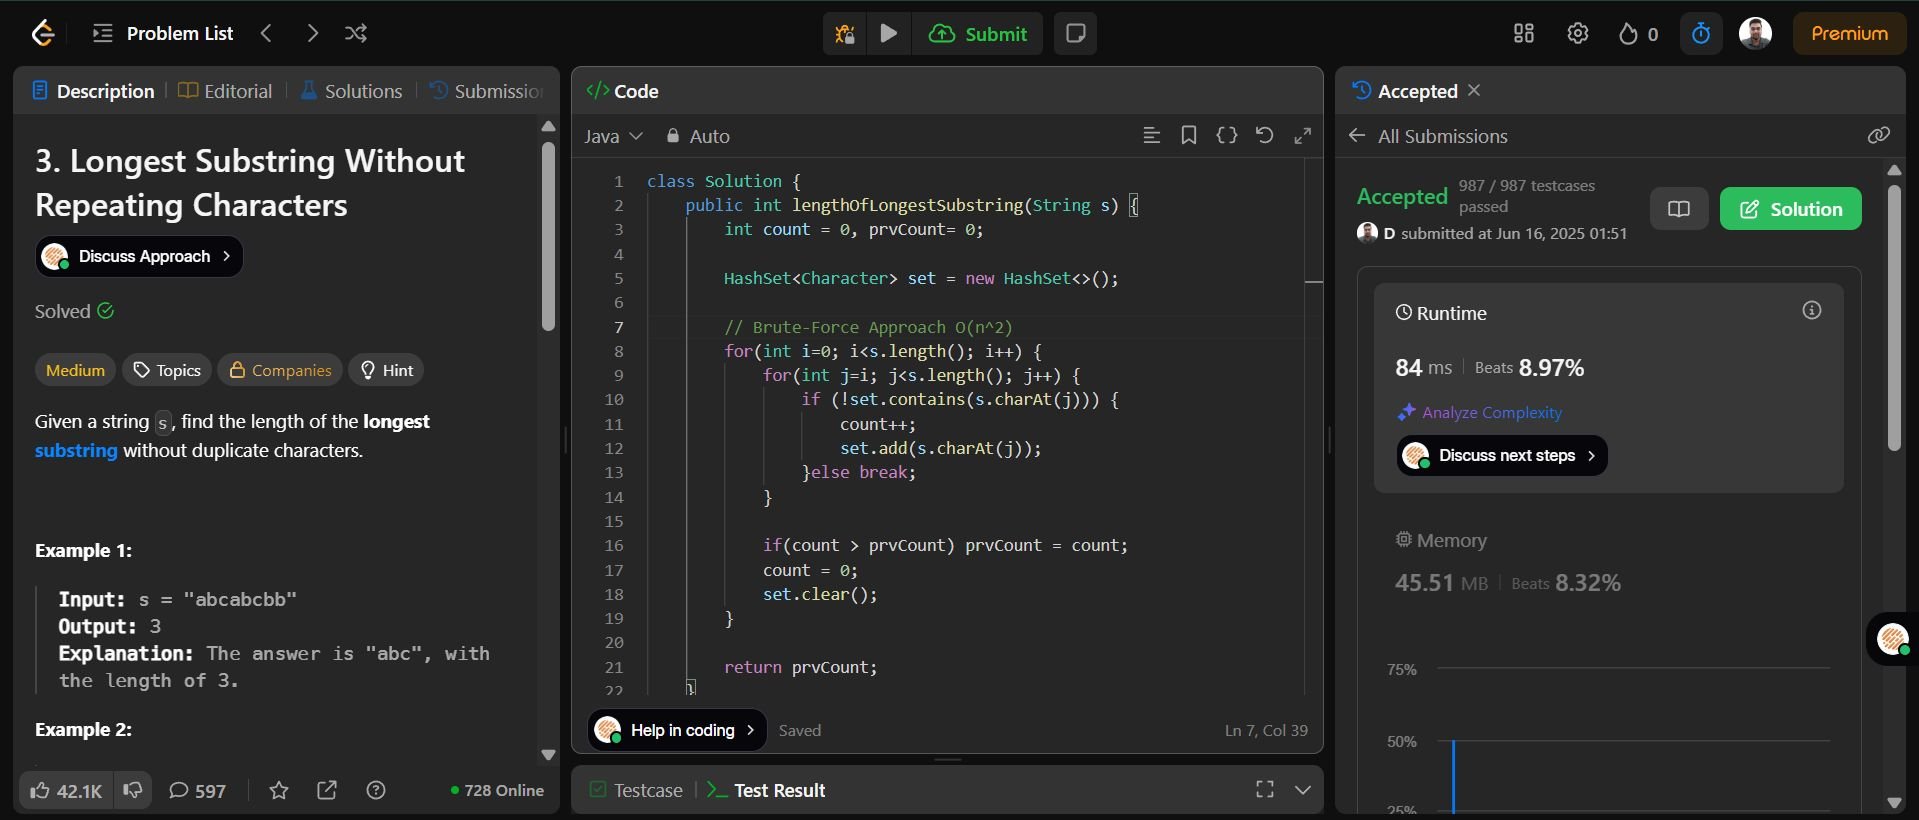Click the description panel vertical scrollbar
The image size is (1919, 820).
coord(548,237)
